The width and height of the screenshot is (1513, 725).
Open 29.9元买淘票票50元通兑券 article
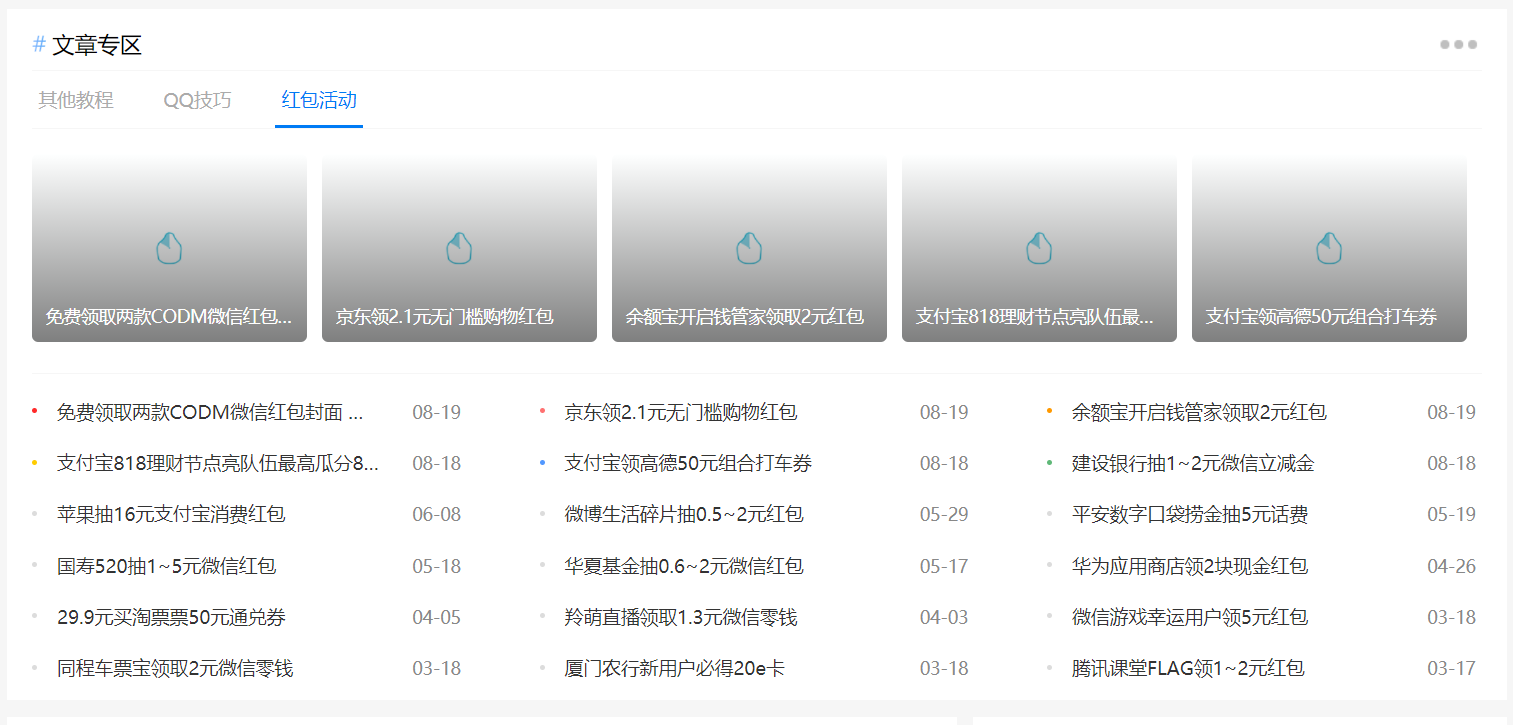pyautogui.click(x=171, y=617)
